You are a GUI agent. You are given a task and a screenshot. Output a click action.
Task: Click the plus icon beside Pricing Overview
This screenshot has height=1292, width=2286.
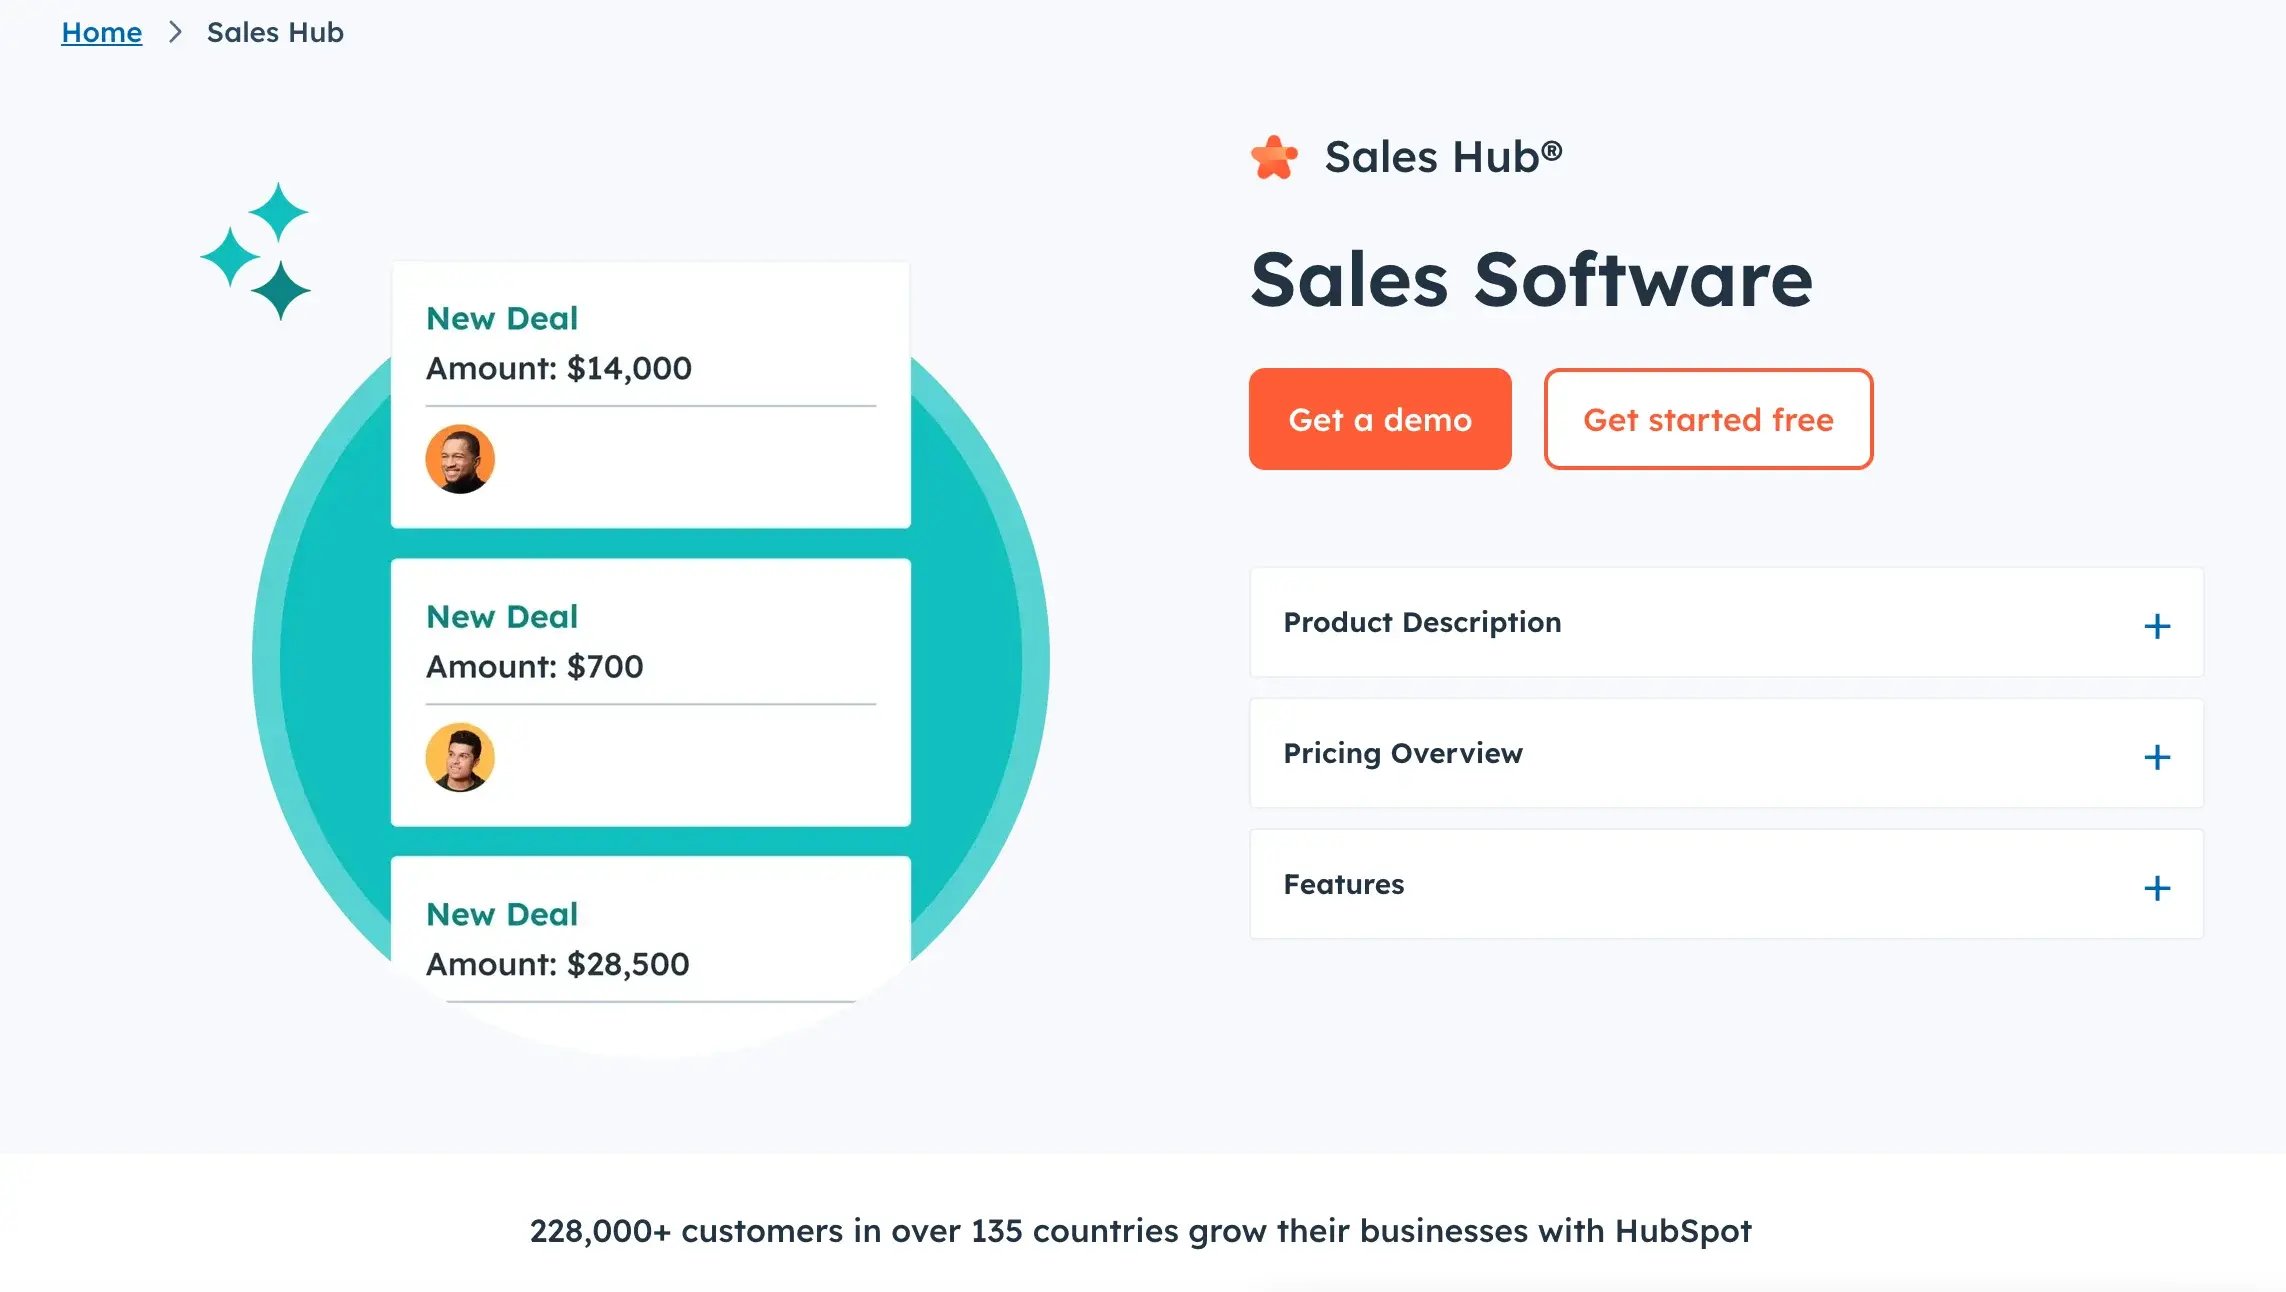(2158, 757)
